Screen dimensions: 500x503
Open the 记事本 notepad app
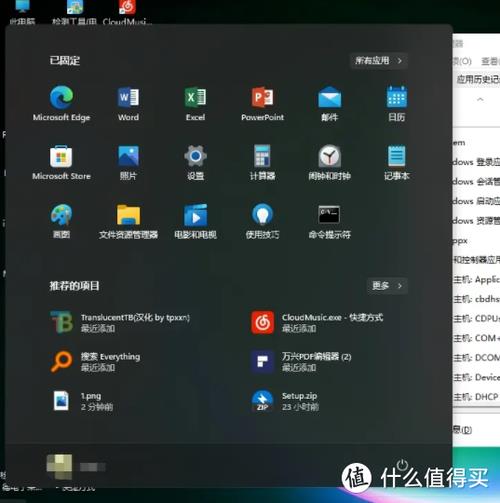coord(397,162)
